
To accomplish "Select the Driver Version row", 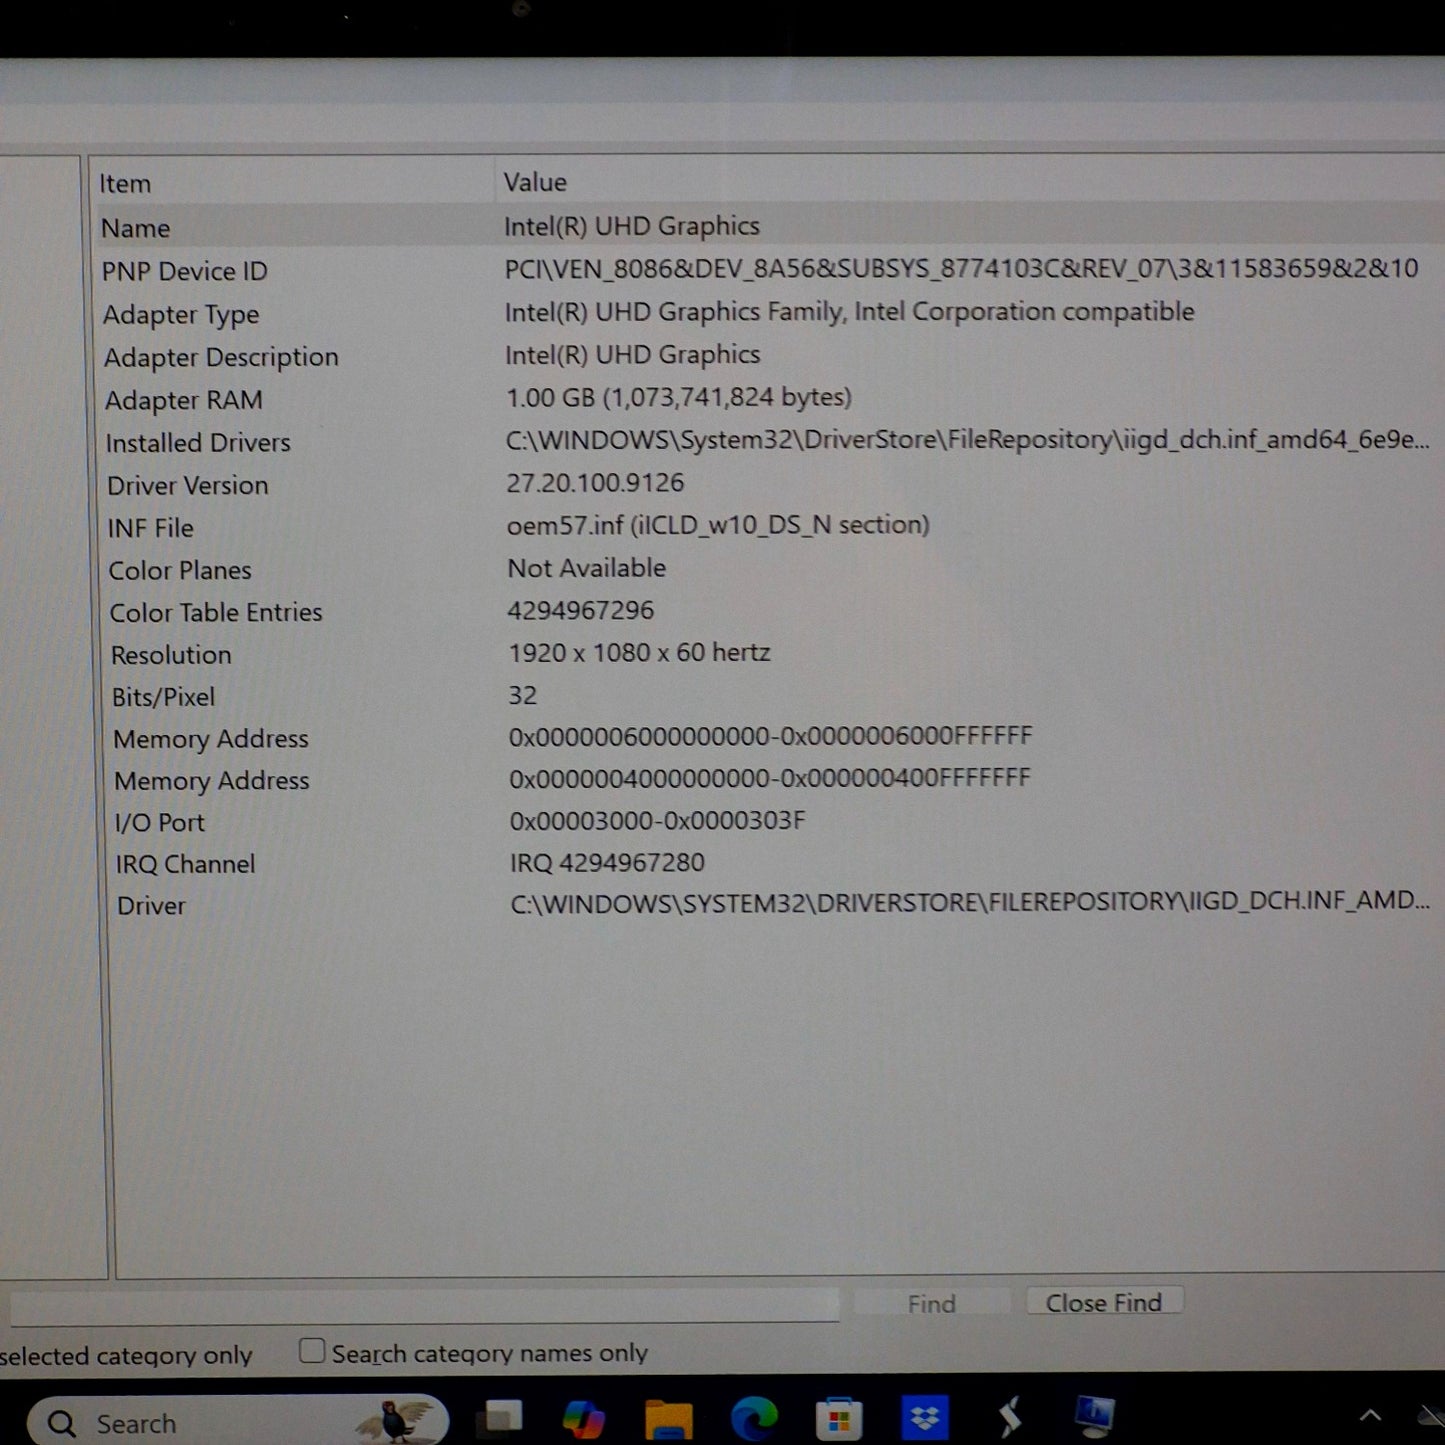I will [768, 484].
